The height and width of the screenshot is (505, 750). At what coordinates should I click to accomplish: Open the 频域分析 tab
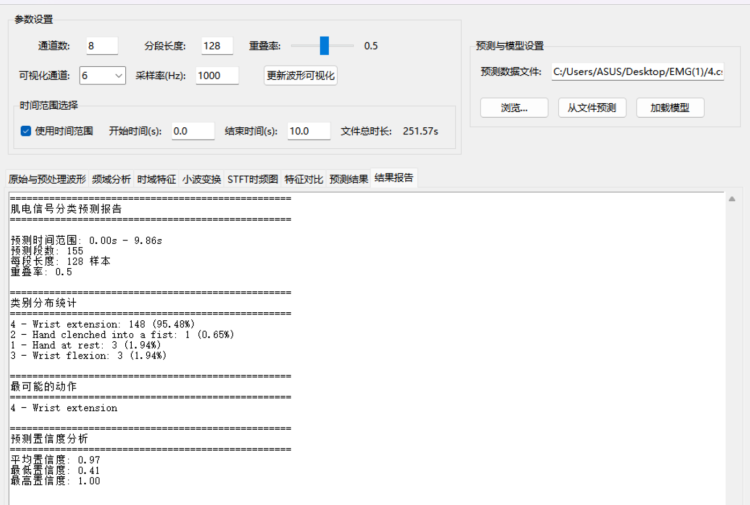pyautogui.click(x=111, y=180)
